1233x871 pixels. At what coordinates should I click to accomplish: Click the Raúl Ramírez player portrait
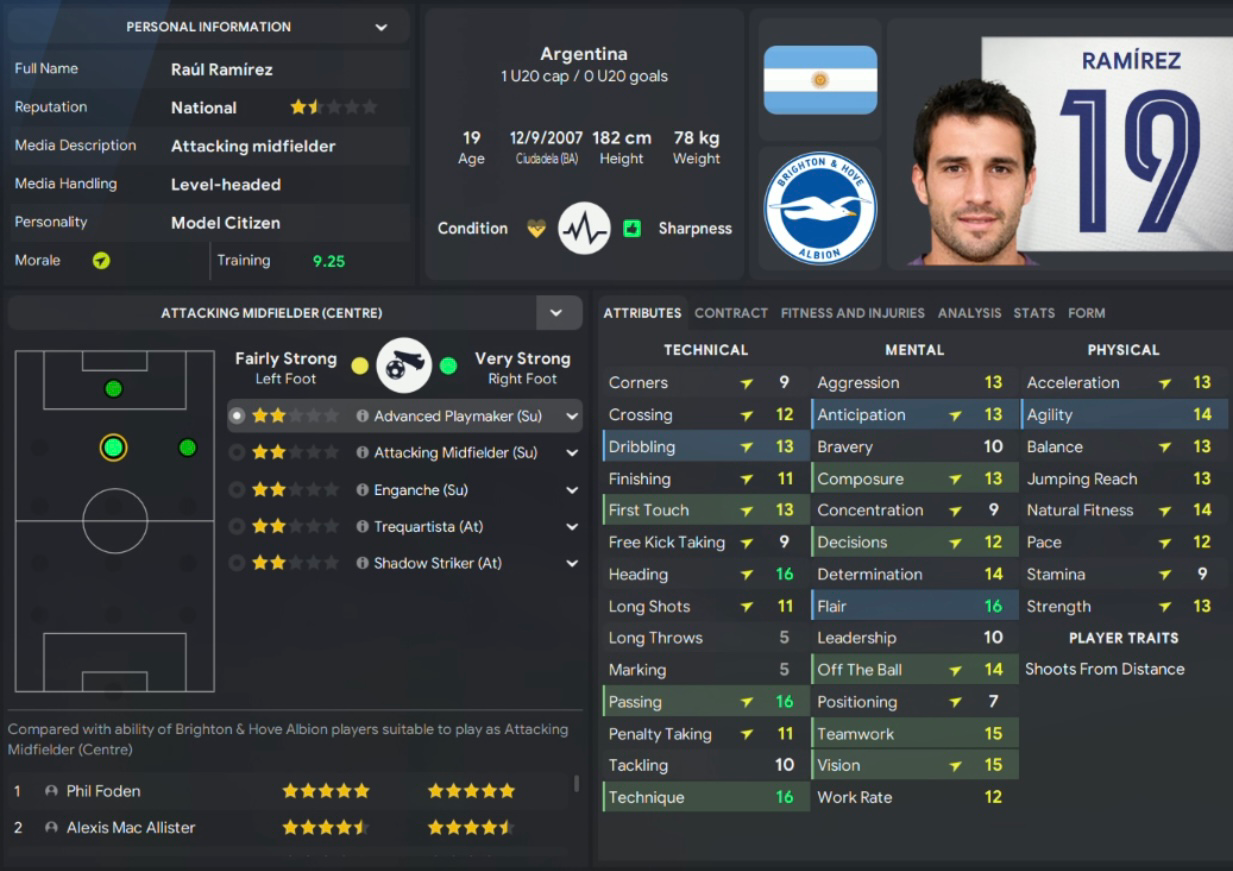[972, 172]
